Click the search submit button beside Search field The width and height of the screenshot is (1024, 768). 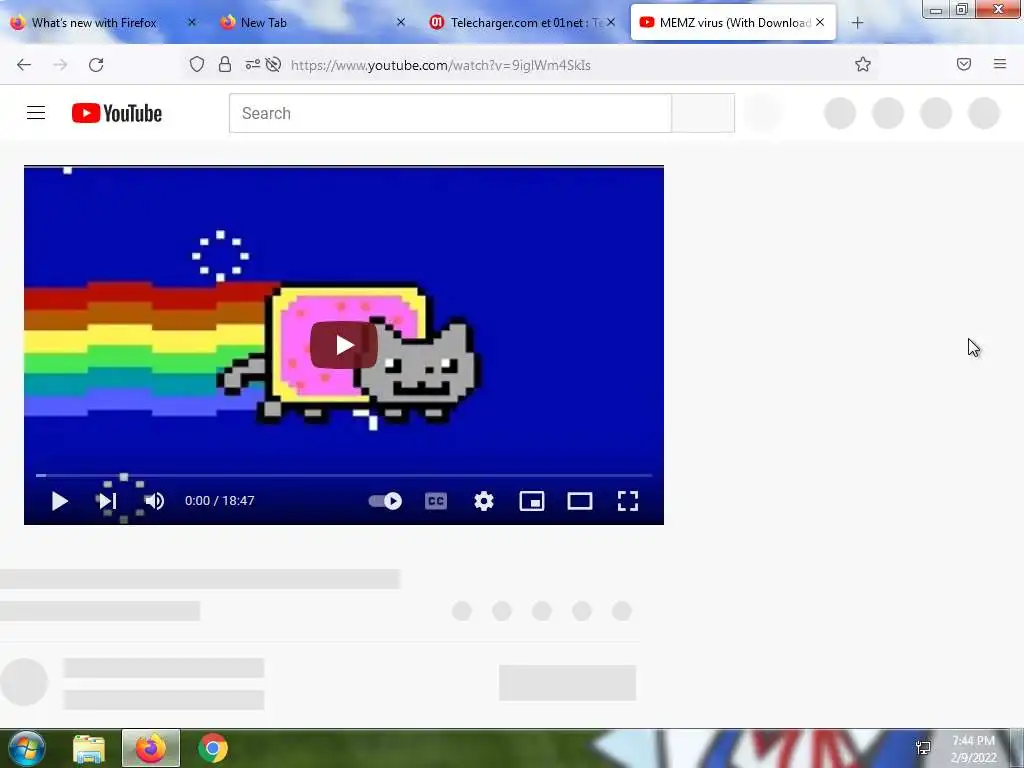pos(703,113)
